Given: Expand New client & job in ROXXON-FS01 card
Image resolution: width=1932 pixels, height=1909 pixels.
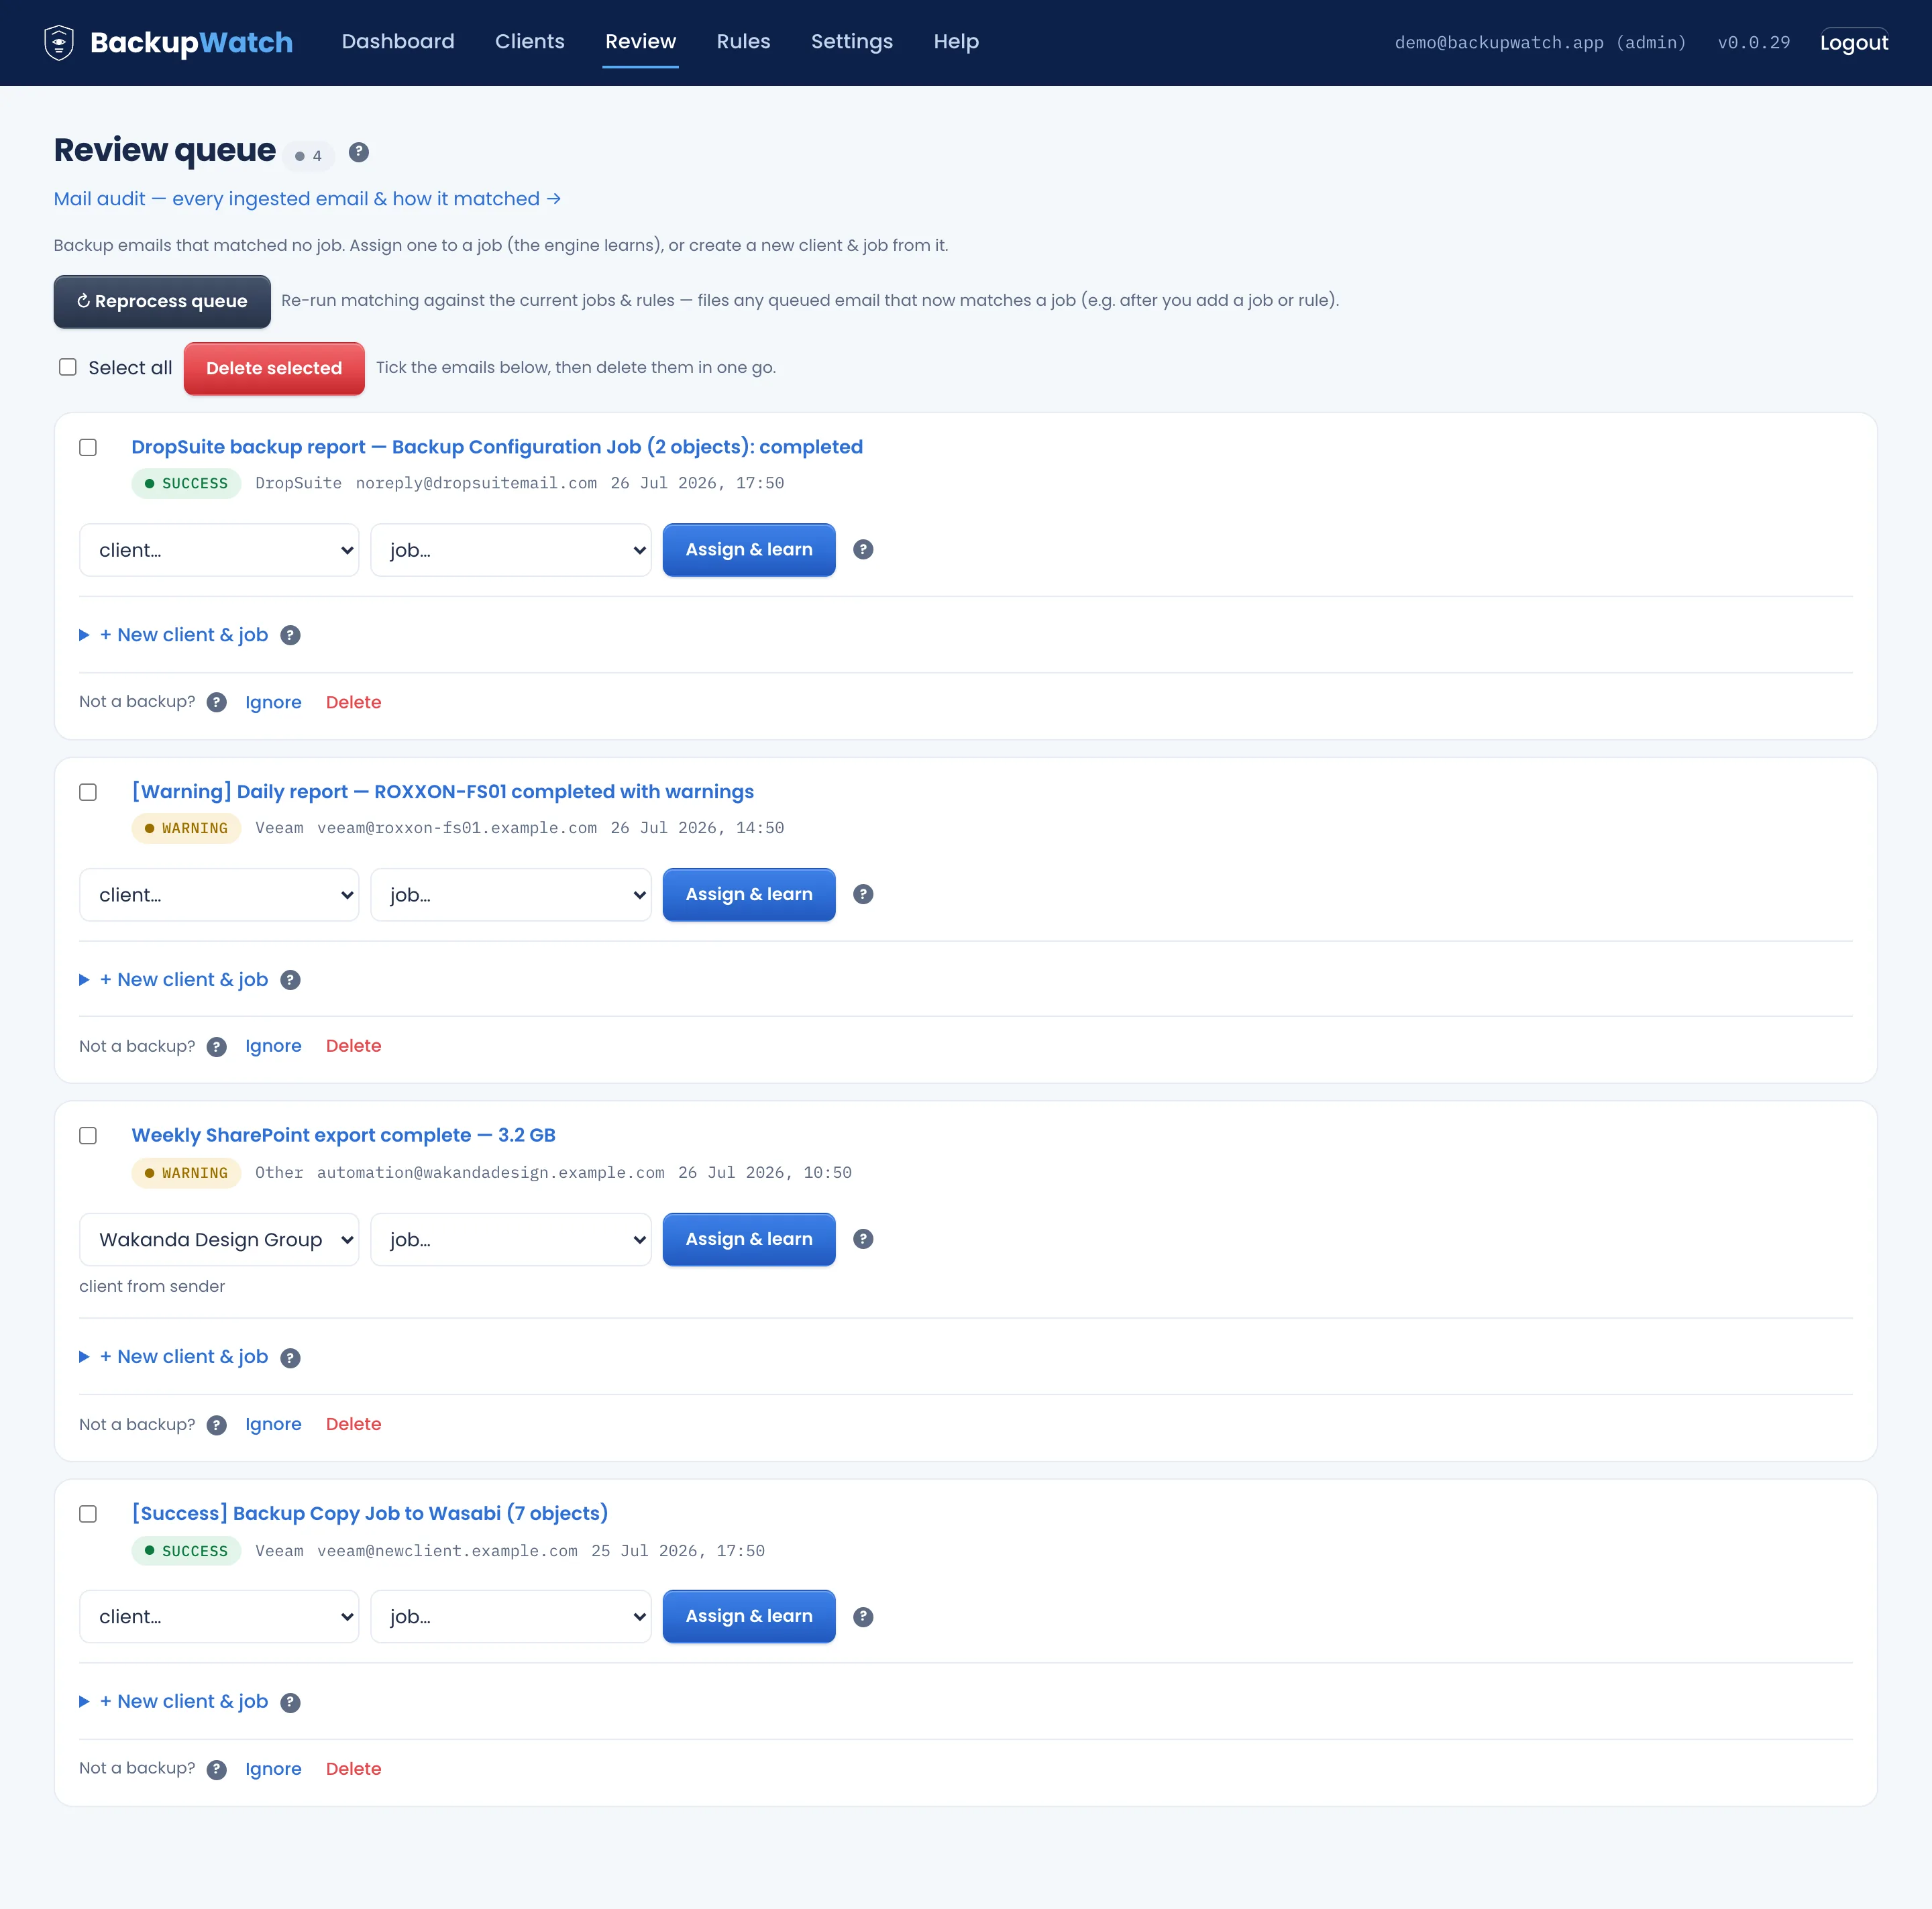Looking at the screenshot, I should point(174,980).
